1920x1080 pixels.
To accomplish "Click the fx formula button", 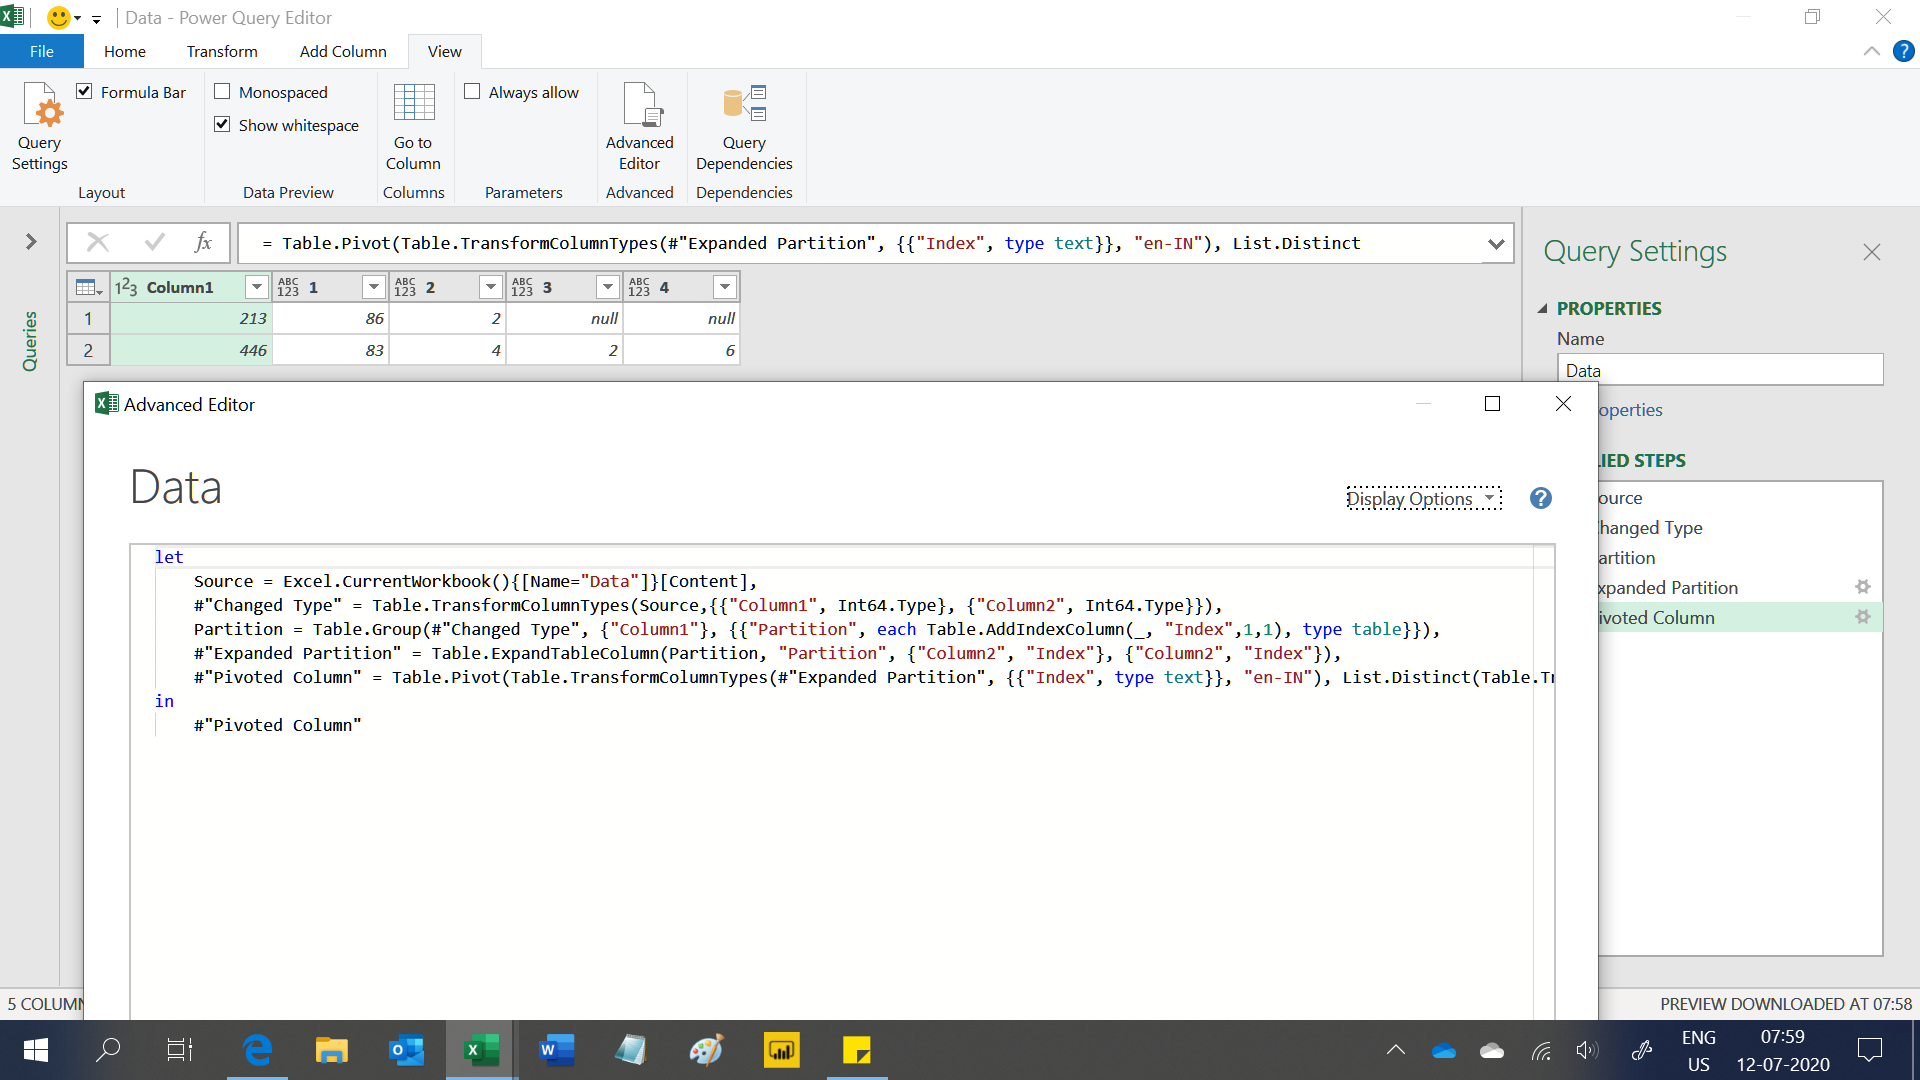I will coord(203,242).
